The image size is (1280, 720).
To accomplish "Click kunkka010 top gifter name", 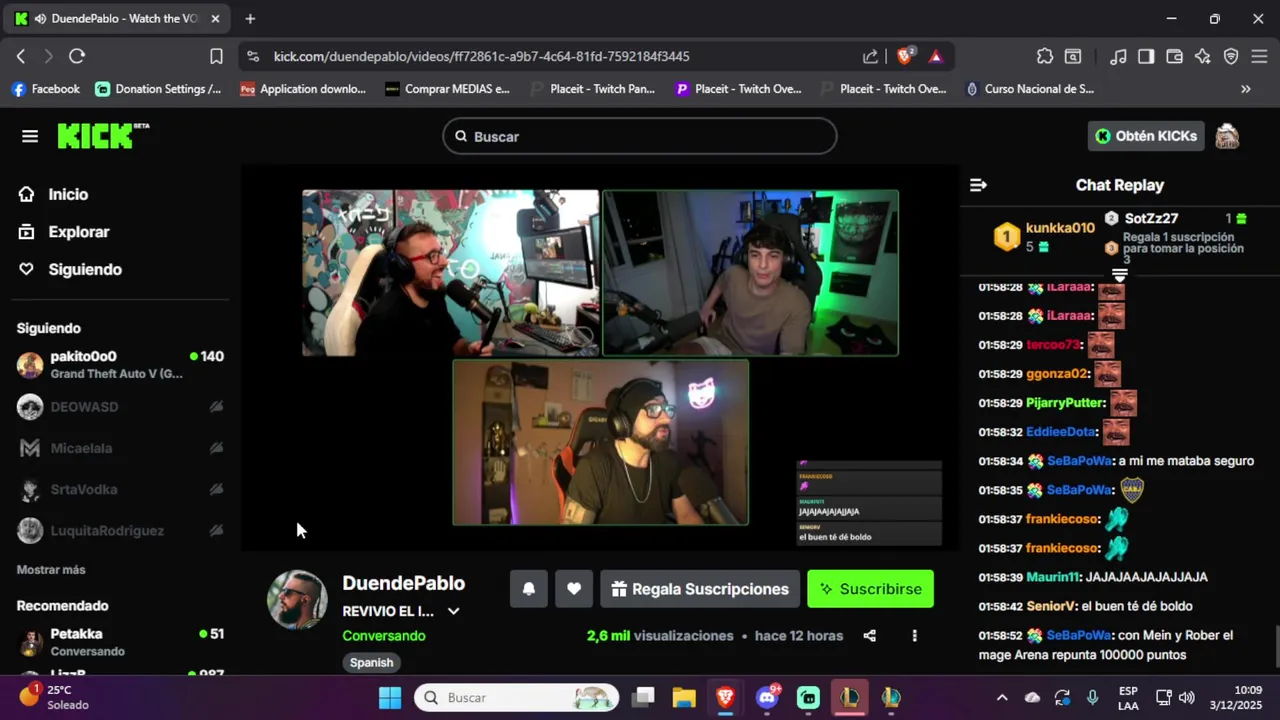I will (1060, 228).
